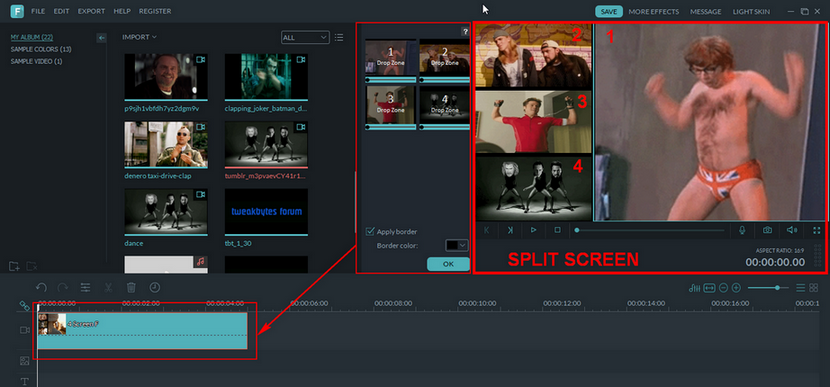
Task: Zoom in the timeline with plus
Action: [x=736, y=288]
